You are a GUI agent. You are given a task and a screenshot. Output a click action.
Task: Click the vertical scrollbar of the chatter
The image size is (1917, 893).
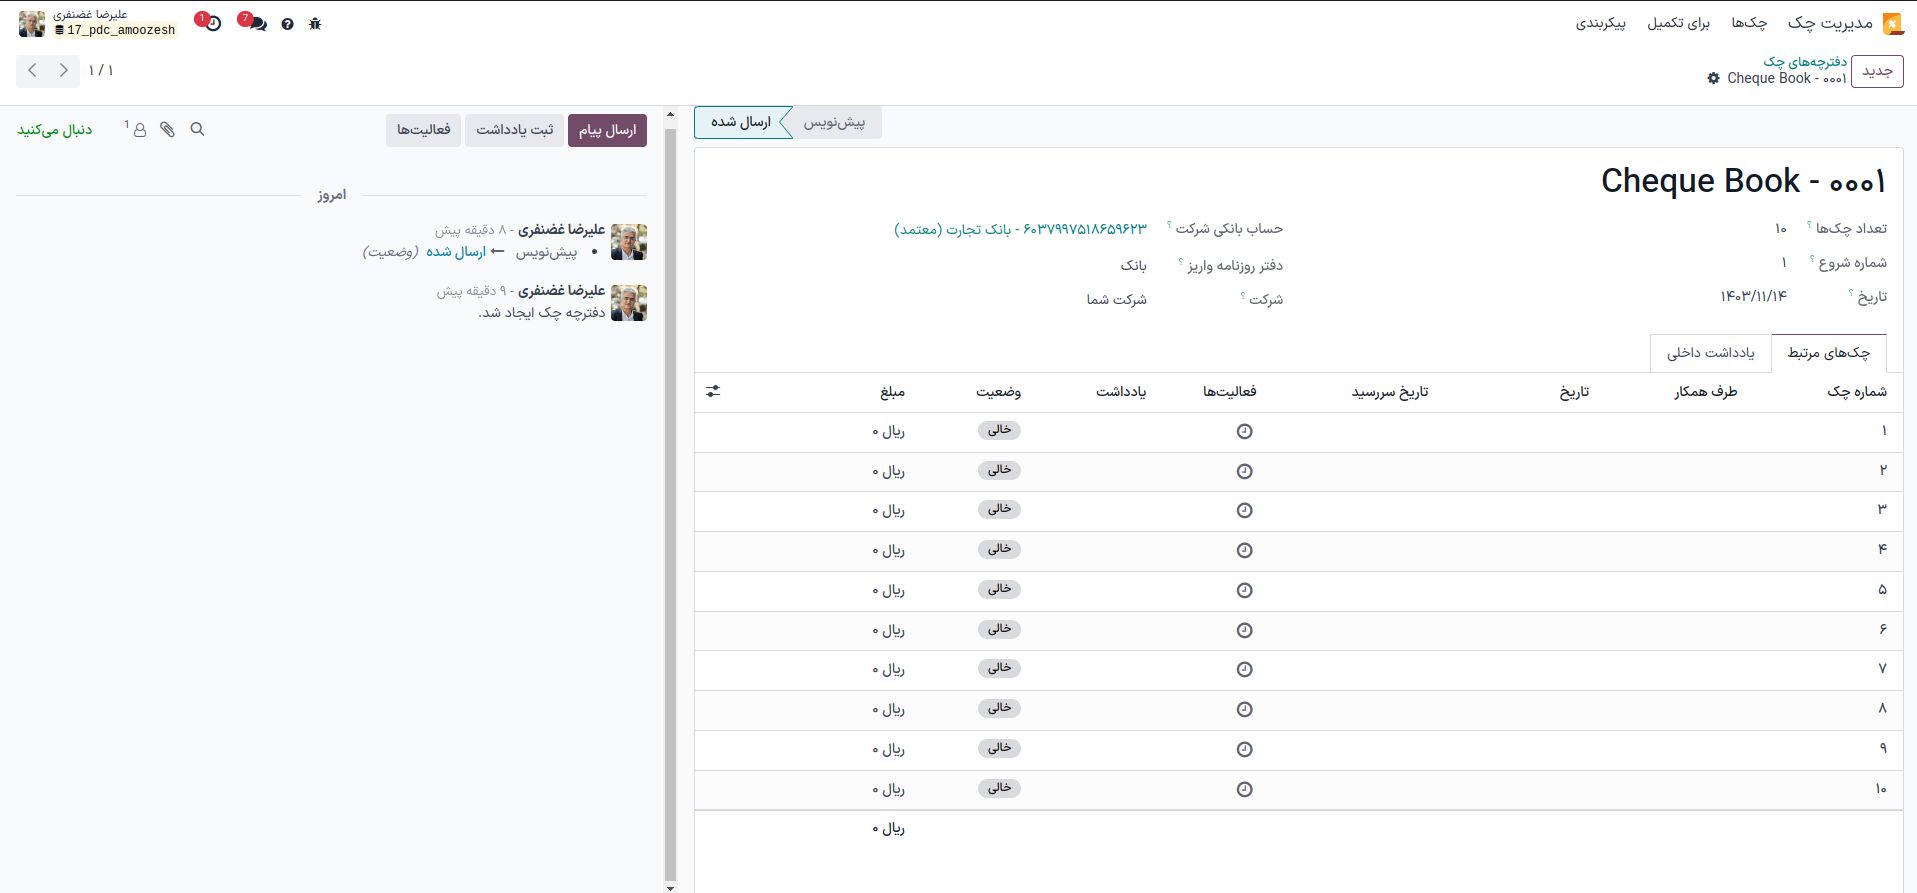[670, 500]
